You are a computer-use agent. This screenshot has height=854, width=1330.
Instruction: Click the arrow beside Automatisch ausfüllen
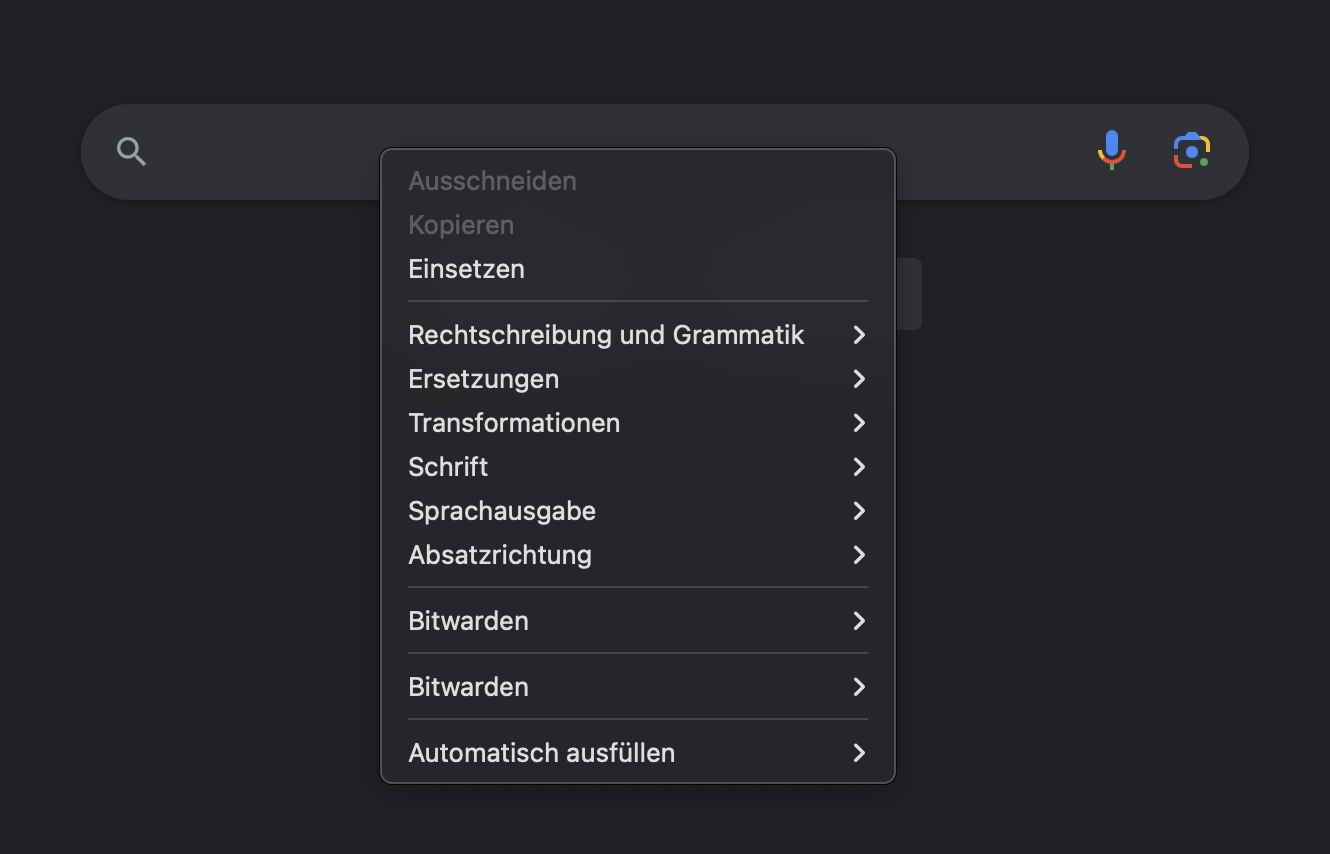point(858,753)
